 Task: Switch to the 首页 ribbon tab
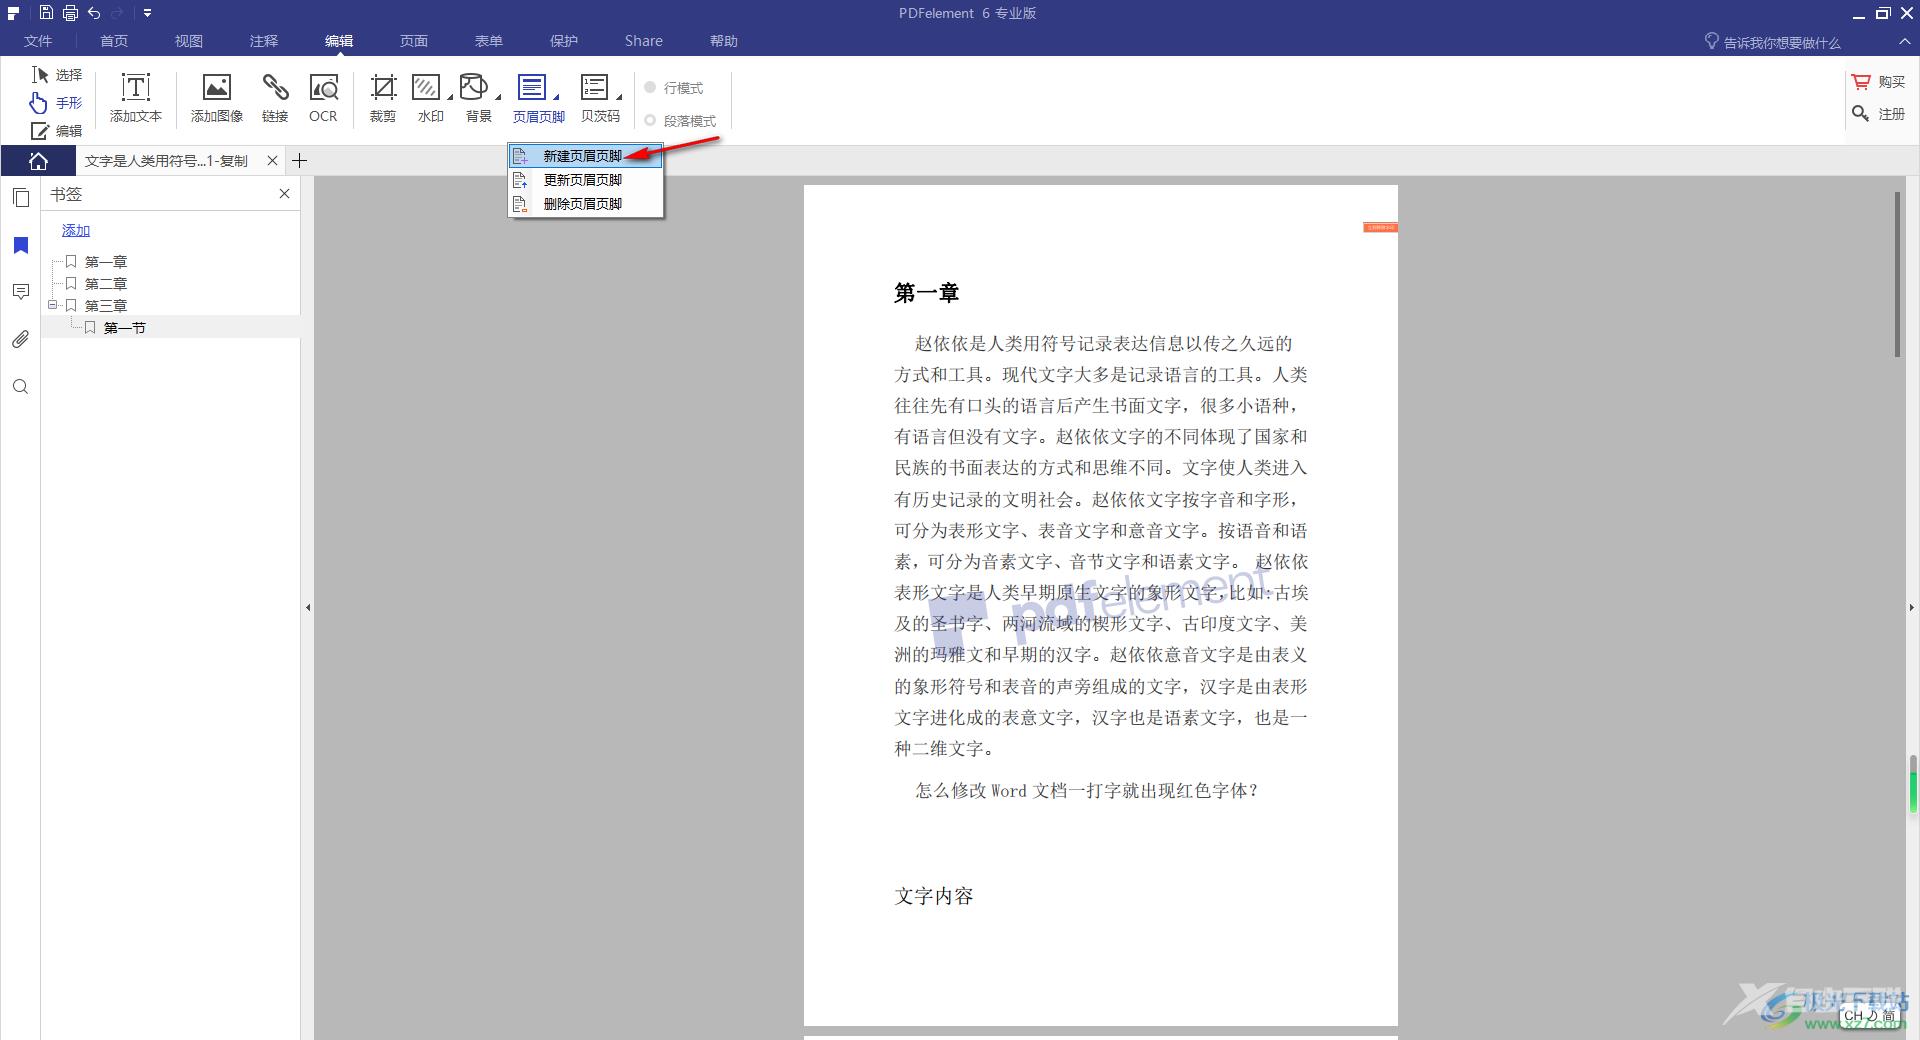[114, 41]
